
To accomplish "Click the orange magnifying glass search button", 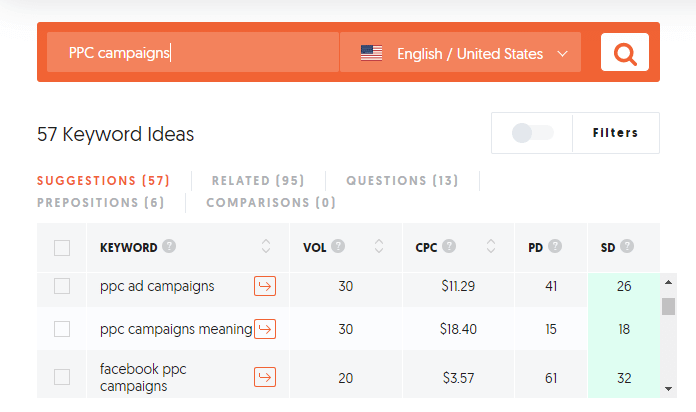I will [x=625, y=52].
